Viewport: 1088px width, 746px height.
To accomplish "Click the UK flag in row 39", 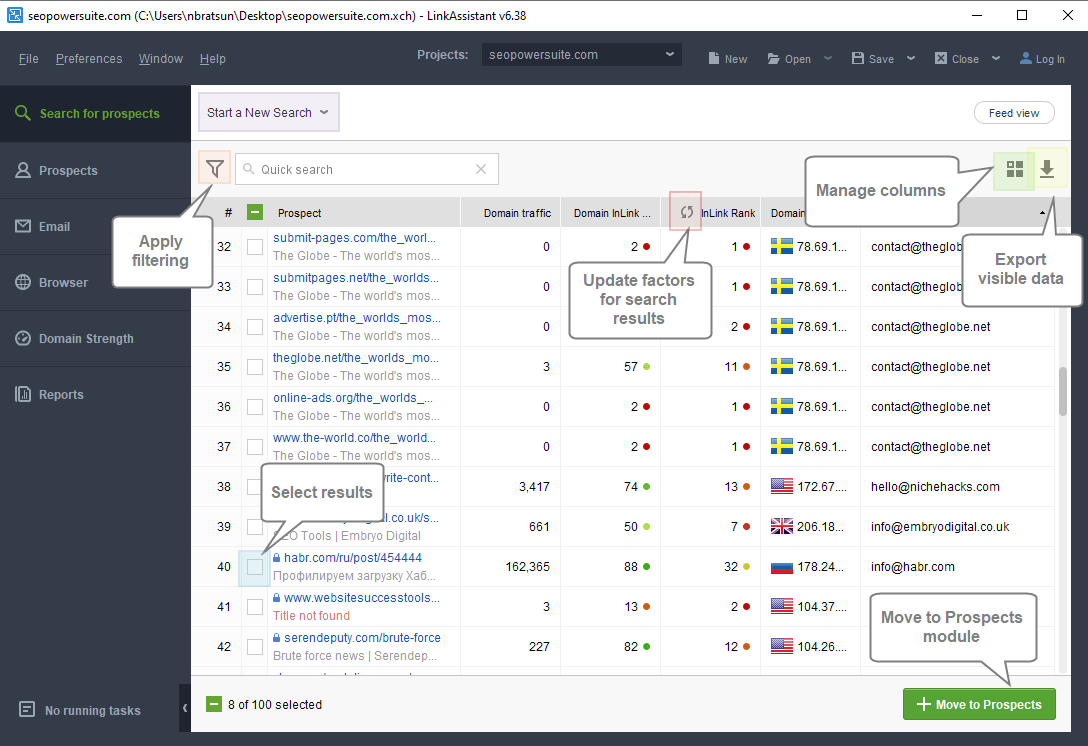I will (x=781, y=526).
